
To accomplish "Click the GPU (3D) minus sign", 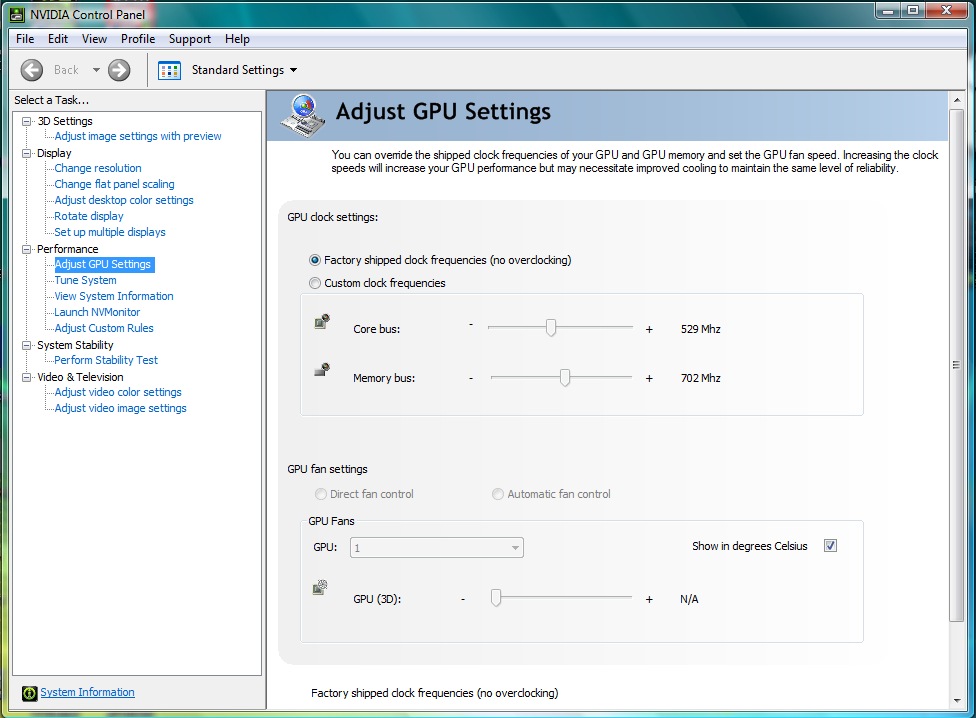I will coord(463,599).
